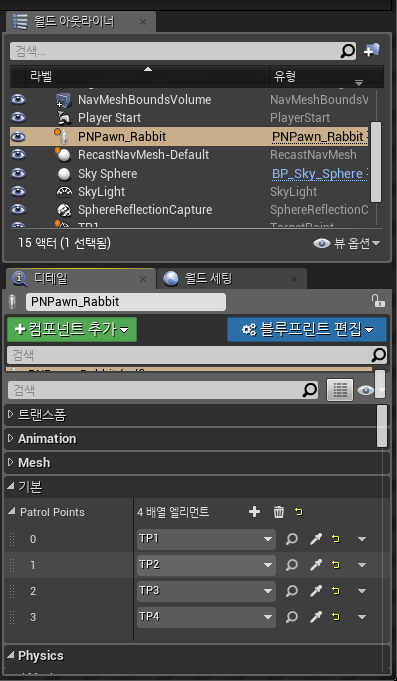The height and width of the screenshot is (681, 397).
Task: Reset Patrol Points array to default
Action: pyautogui.click(x=298, y=512)
